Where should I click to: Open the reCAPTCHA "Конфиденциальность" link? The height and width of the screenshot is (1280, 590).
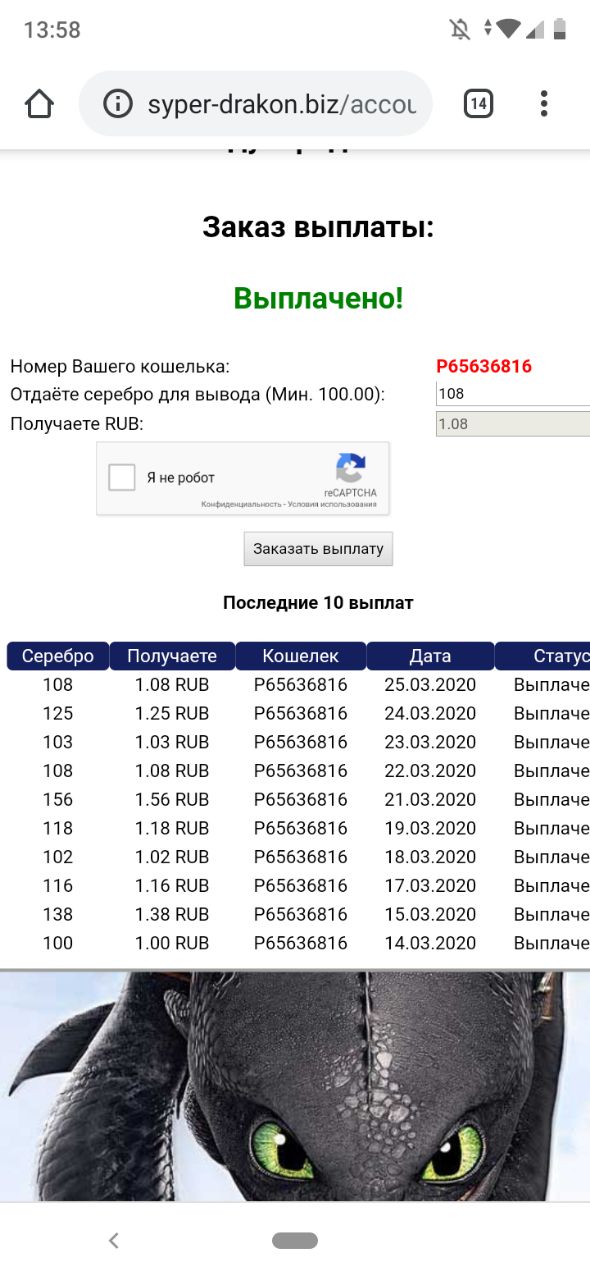(238, 504)
